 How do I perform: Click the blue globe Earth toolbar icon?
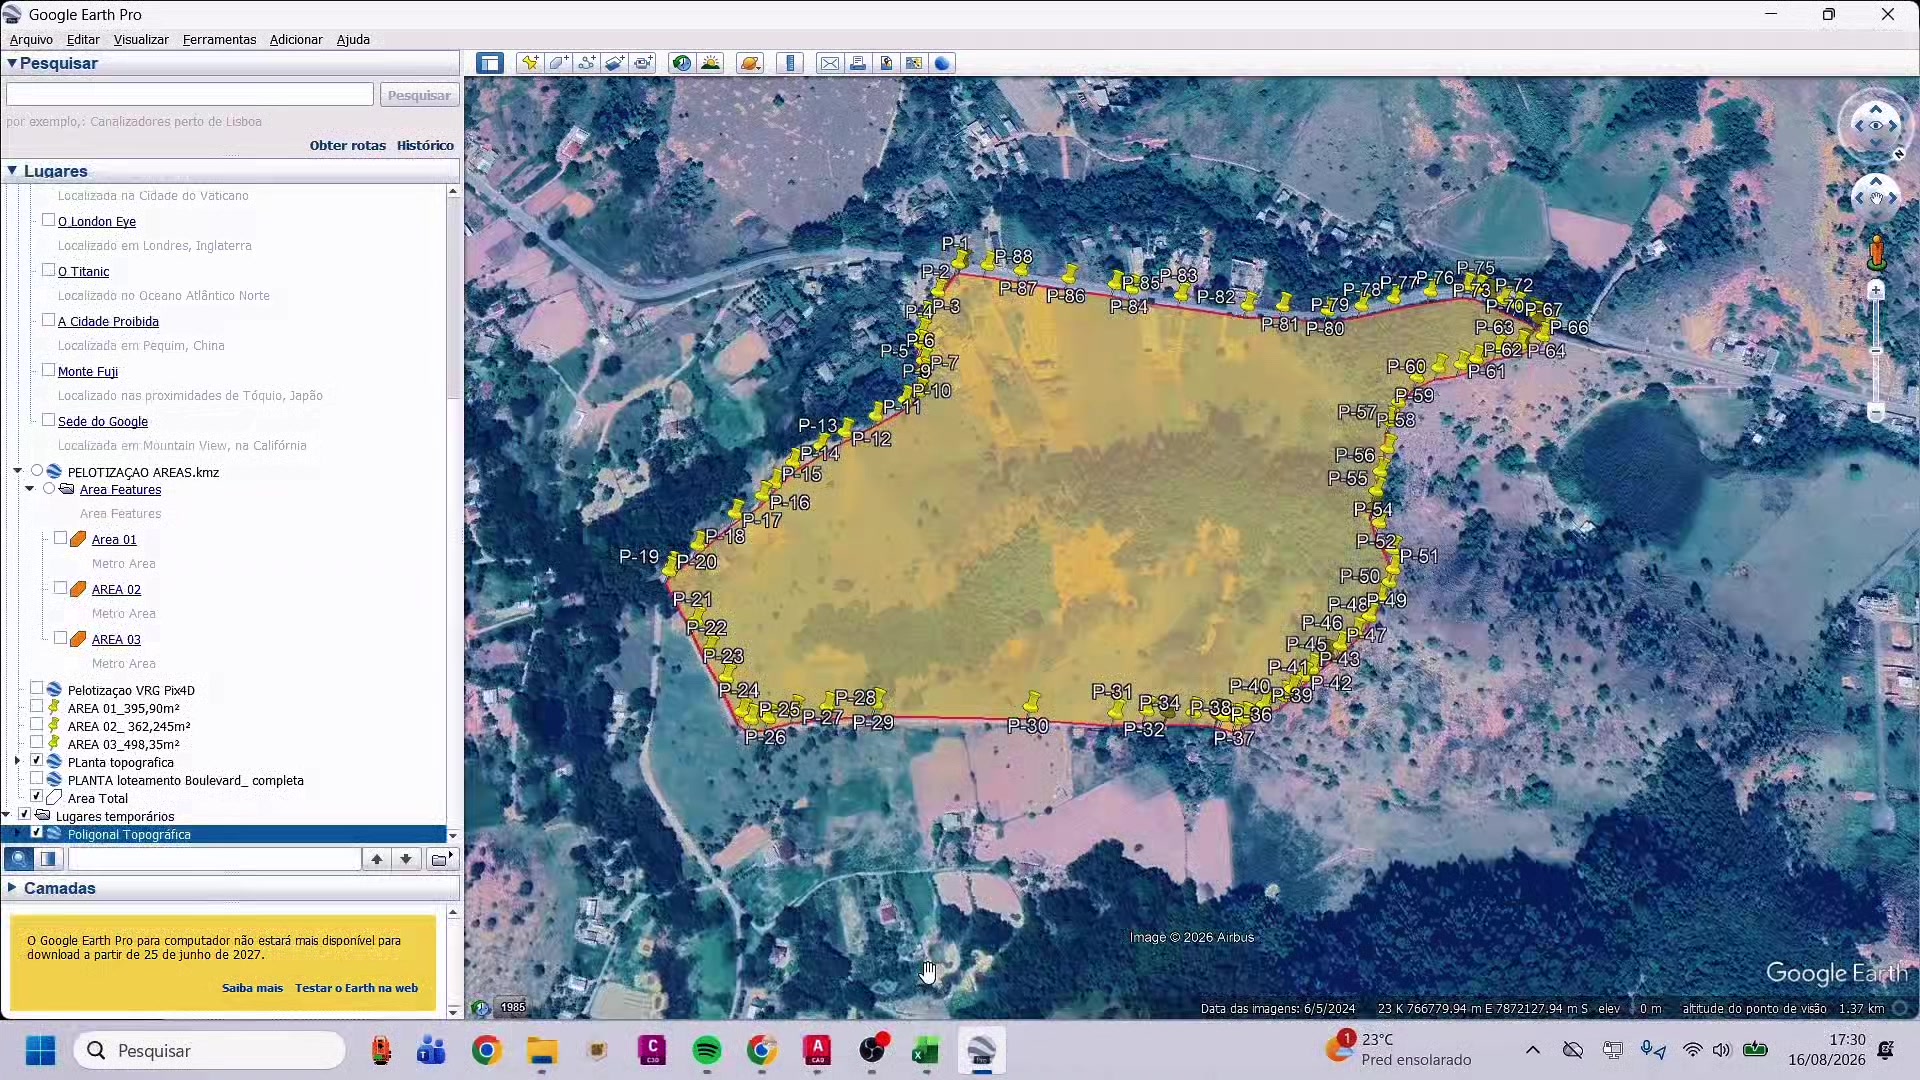pos(942,63)
